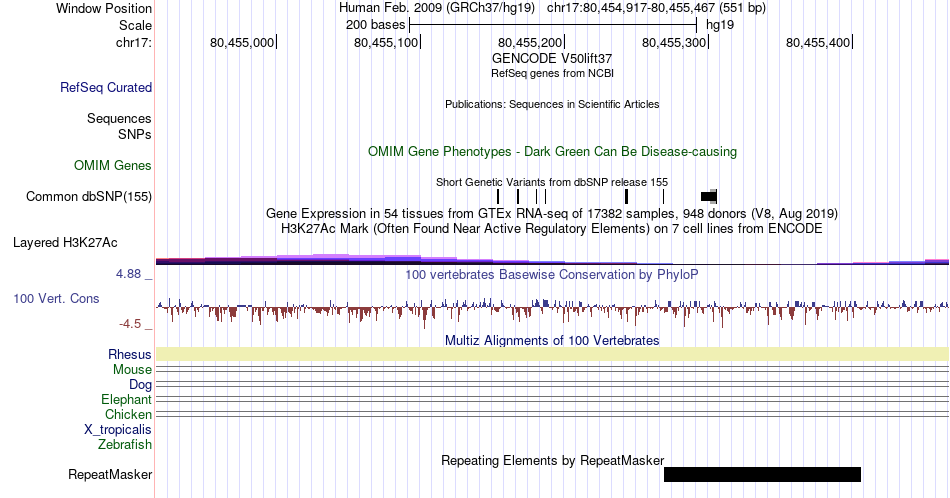Click the 200 bases scale text
Viewport: 950px width, 498px height.
click(376, 25)
